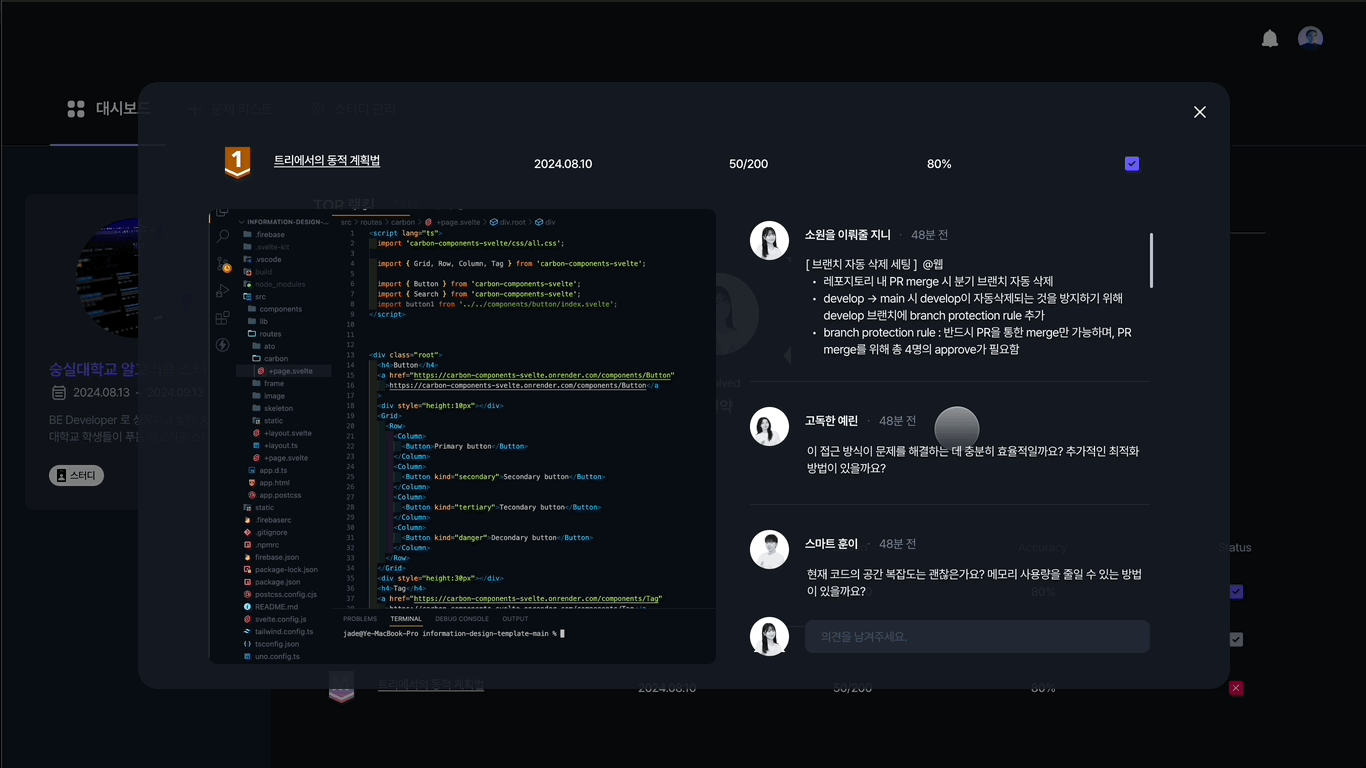This screenshot has height=768, width=1366.
Task: Toggle the blue checkbox in the background table
Action: (x=1236, y=591)
